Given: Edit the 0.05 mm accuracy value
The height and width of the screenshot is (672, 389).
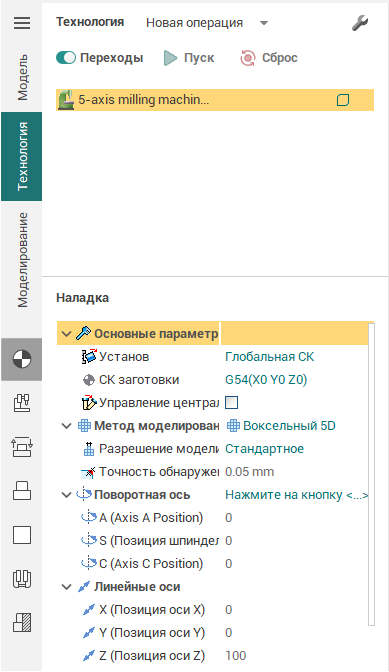Looking at the screenshot, I should pos(250,472).
